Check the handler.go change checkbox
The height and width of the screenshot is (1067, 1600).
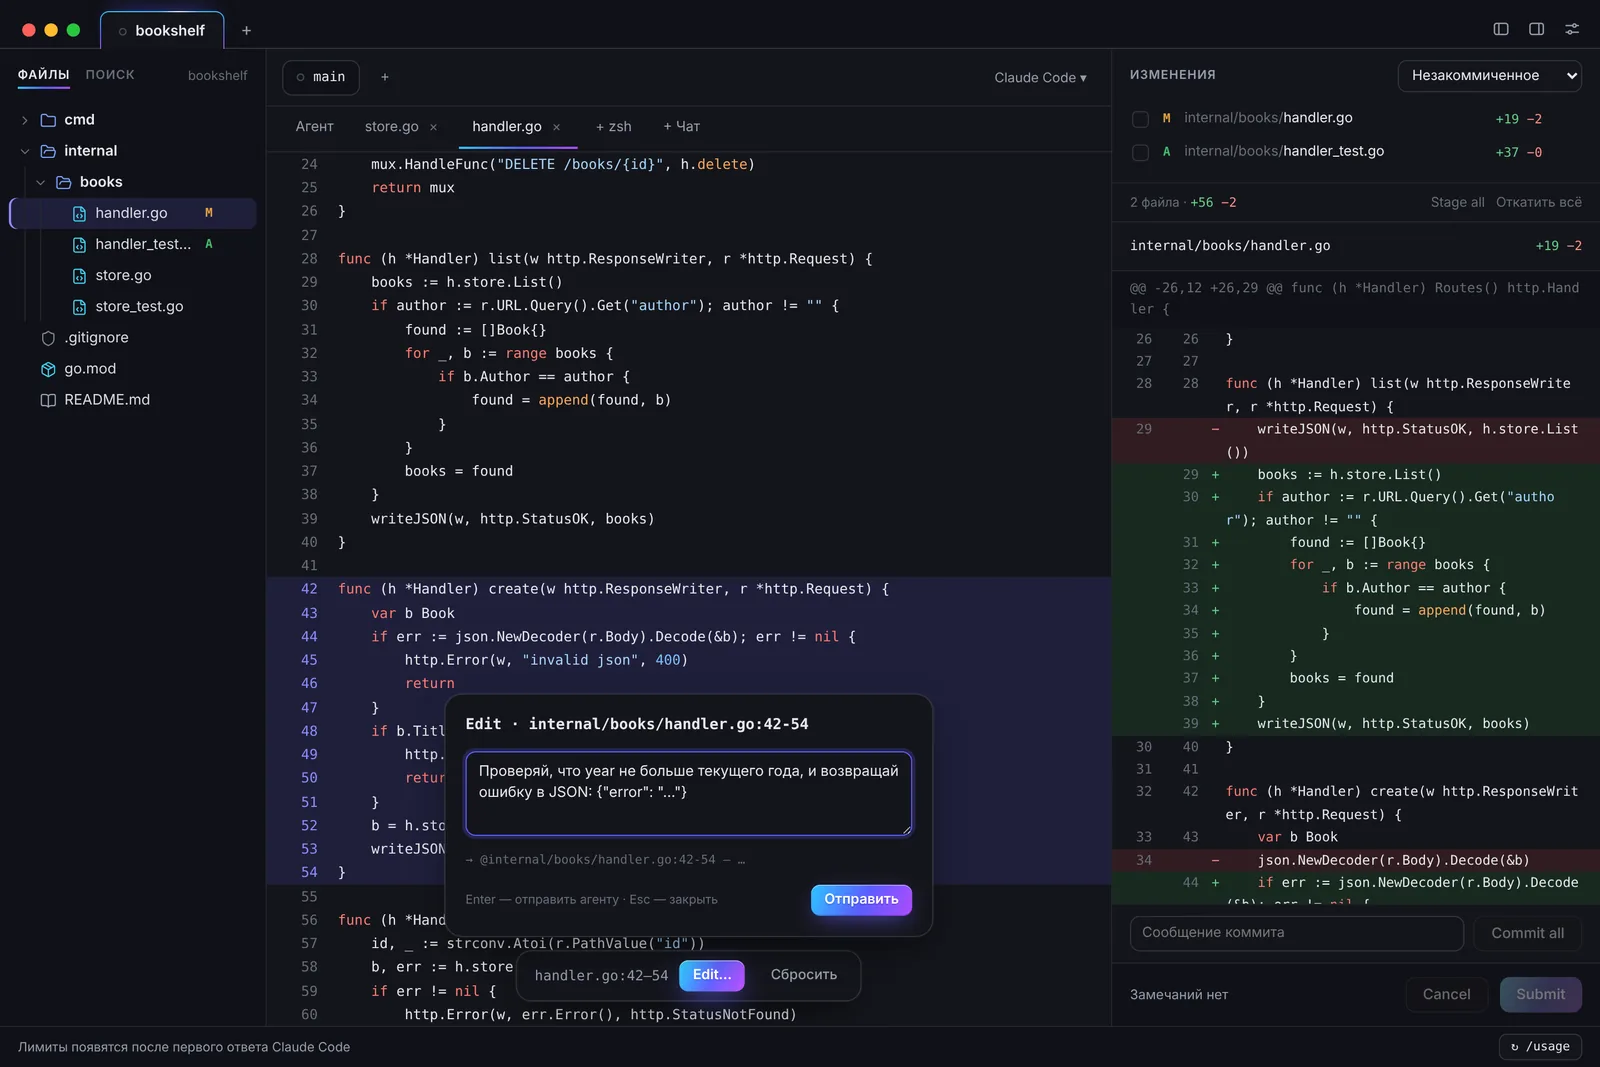click(1140, 119)
